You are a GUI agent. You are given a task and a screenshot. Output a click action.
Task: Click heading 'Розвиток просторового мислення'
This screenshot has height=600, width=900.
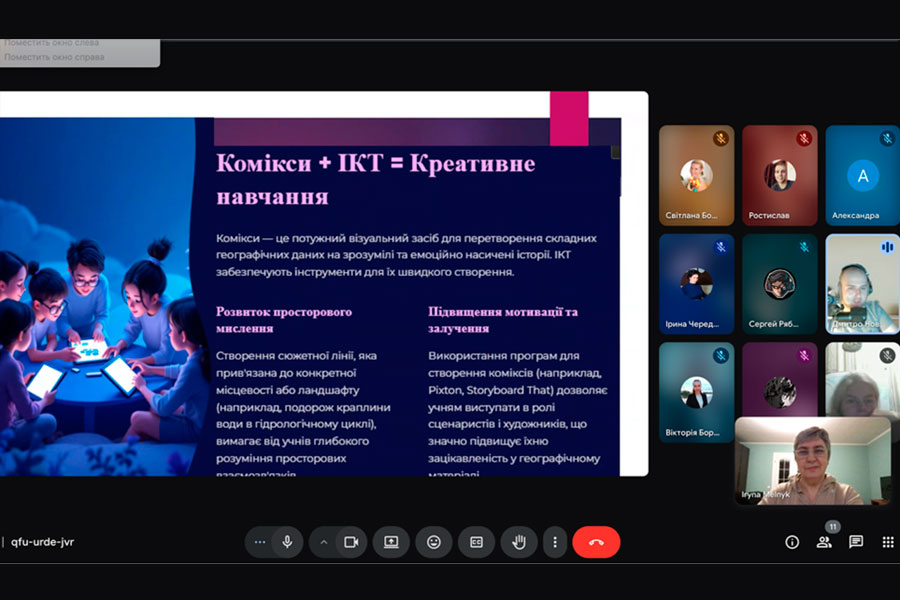coord(284,320)
